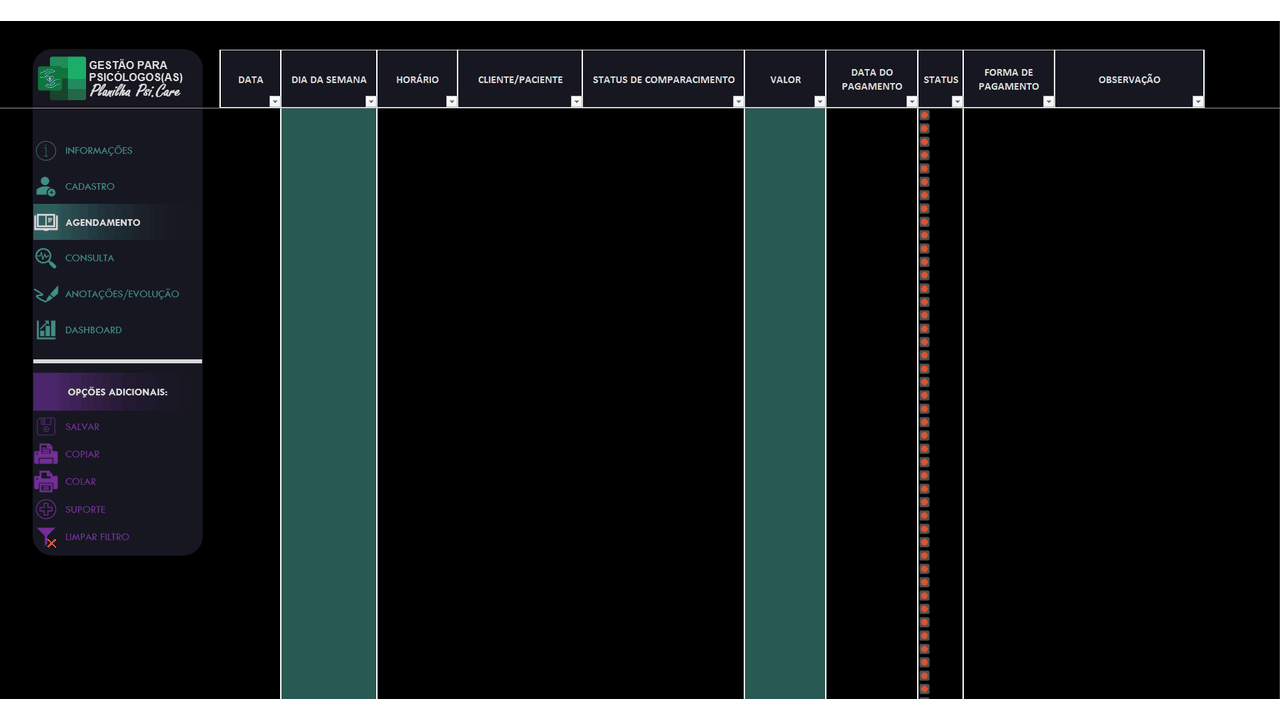Click the Consulta magnifier icon
This screenshot has height=720, width=1280.
click(x=46, y=258)
